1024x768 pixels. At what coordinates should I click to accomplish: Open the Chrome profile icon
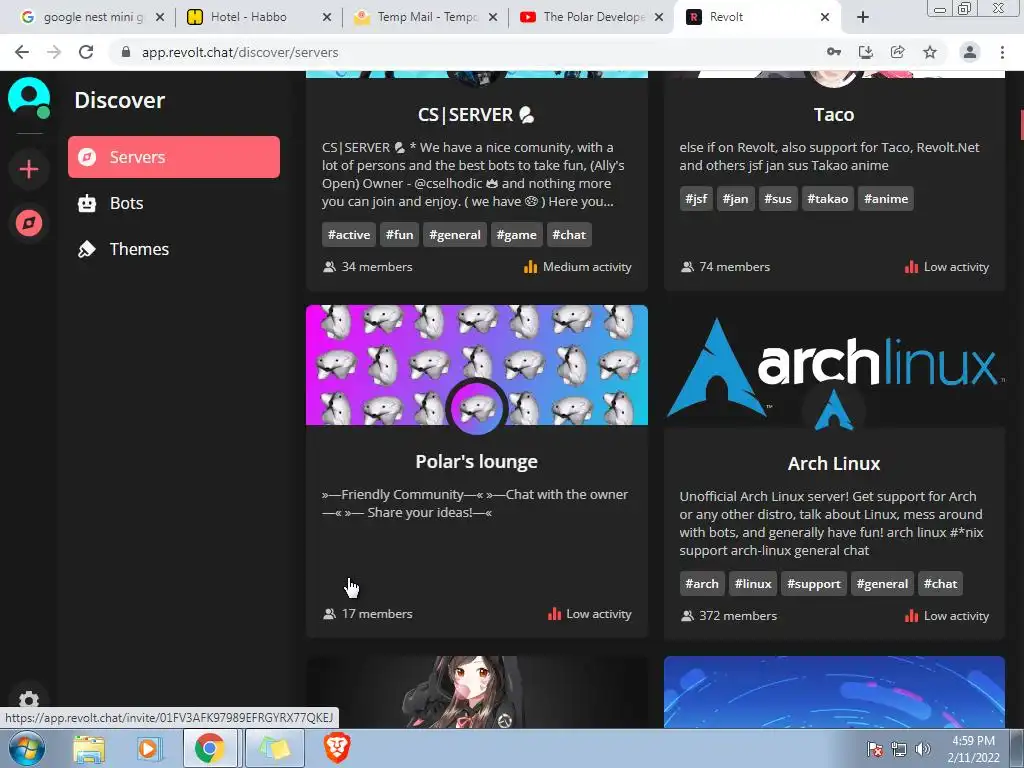tap(970, 52)
